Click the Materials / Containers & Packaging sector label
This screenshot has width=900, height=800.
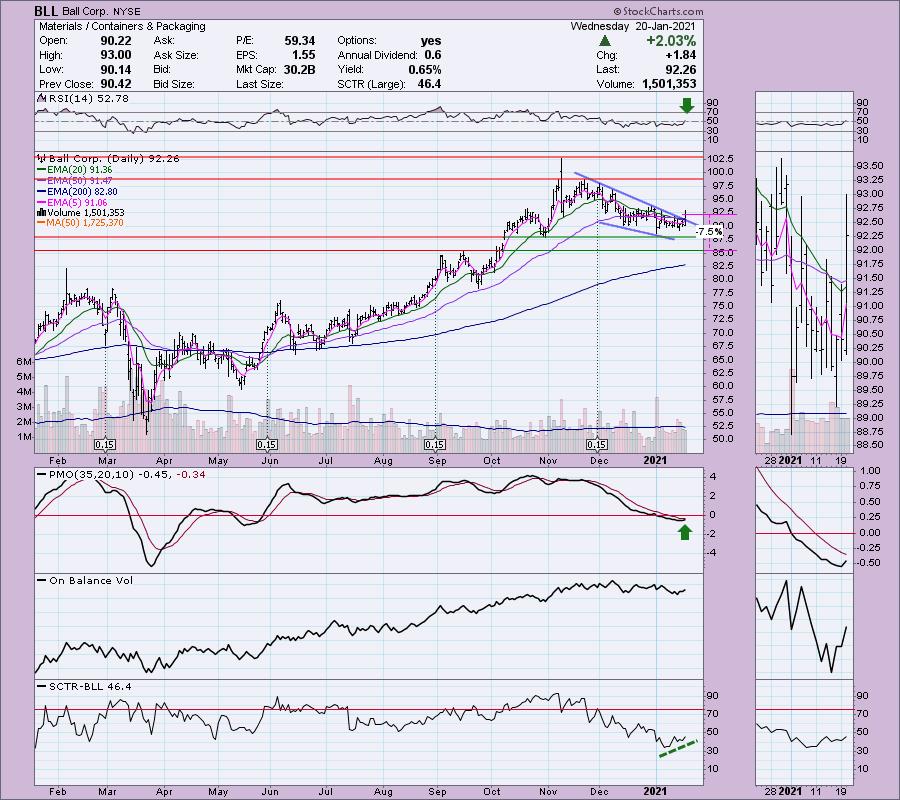pyautogui.click(x=122, y=26)
